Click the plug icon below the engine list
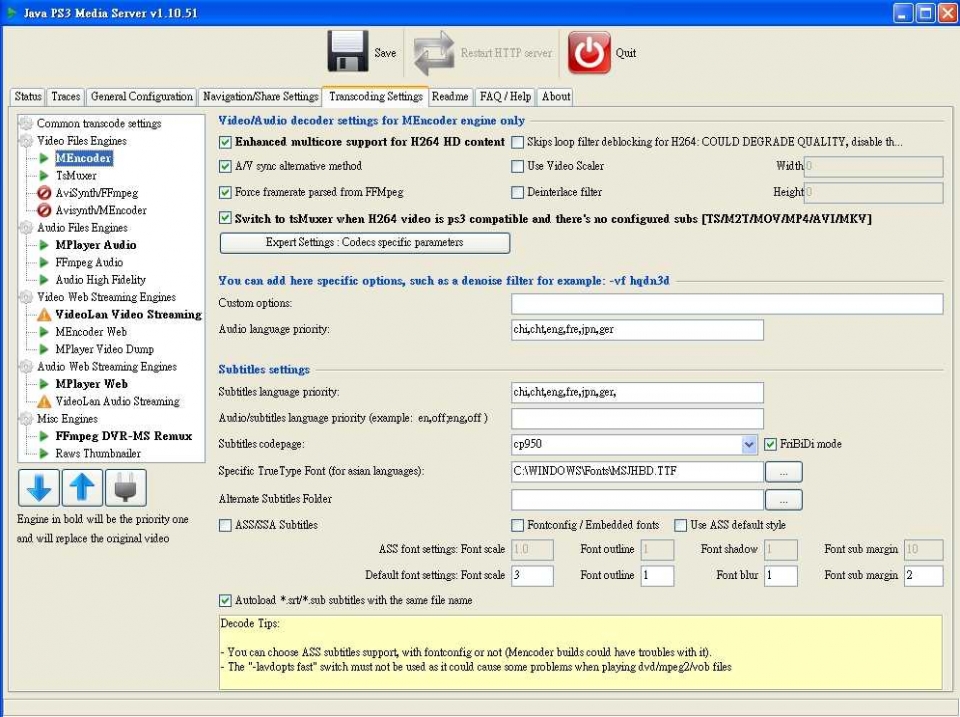The image size is (960, 717). [x=127, y=486]
